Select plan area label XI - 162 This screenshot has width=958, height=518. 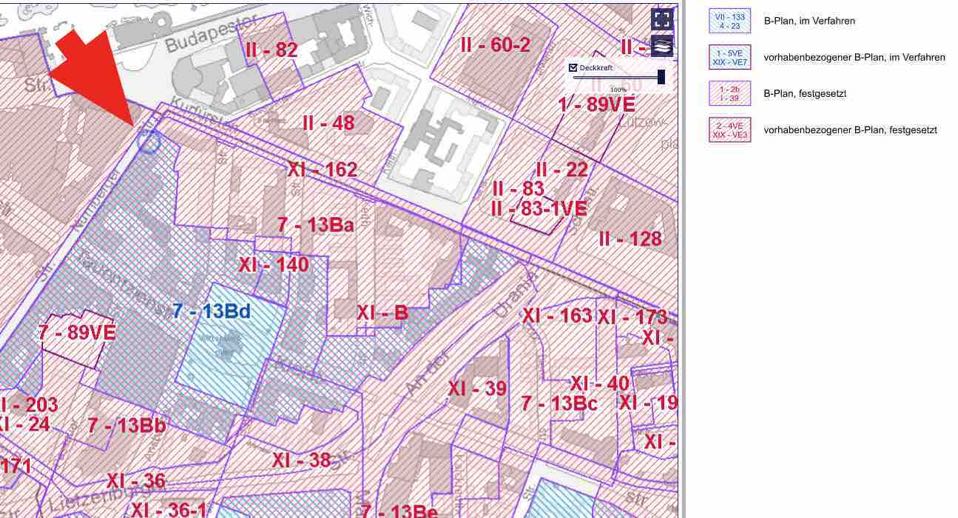point(322,169)
